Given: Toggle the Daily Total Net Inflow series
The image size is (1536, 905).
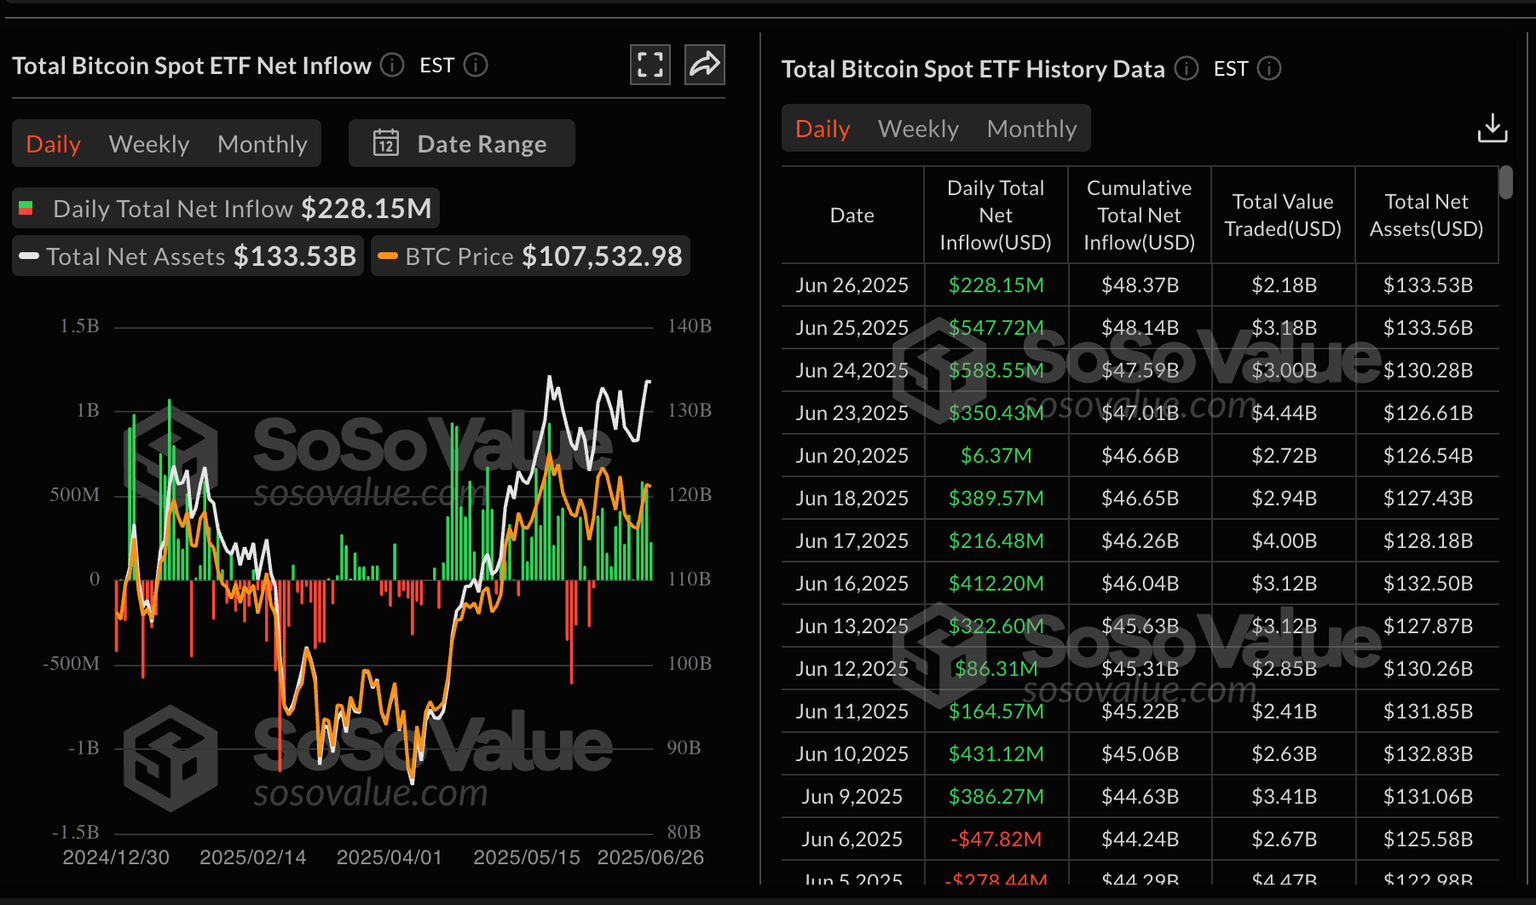Looking at the screenshot, I should (x=226, y=208).
